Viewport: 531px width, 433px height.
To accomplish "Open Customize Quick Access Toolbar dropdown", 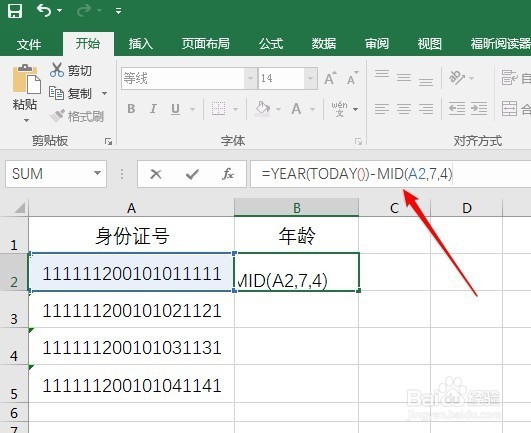I will tap(118, 11).
